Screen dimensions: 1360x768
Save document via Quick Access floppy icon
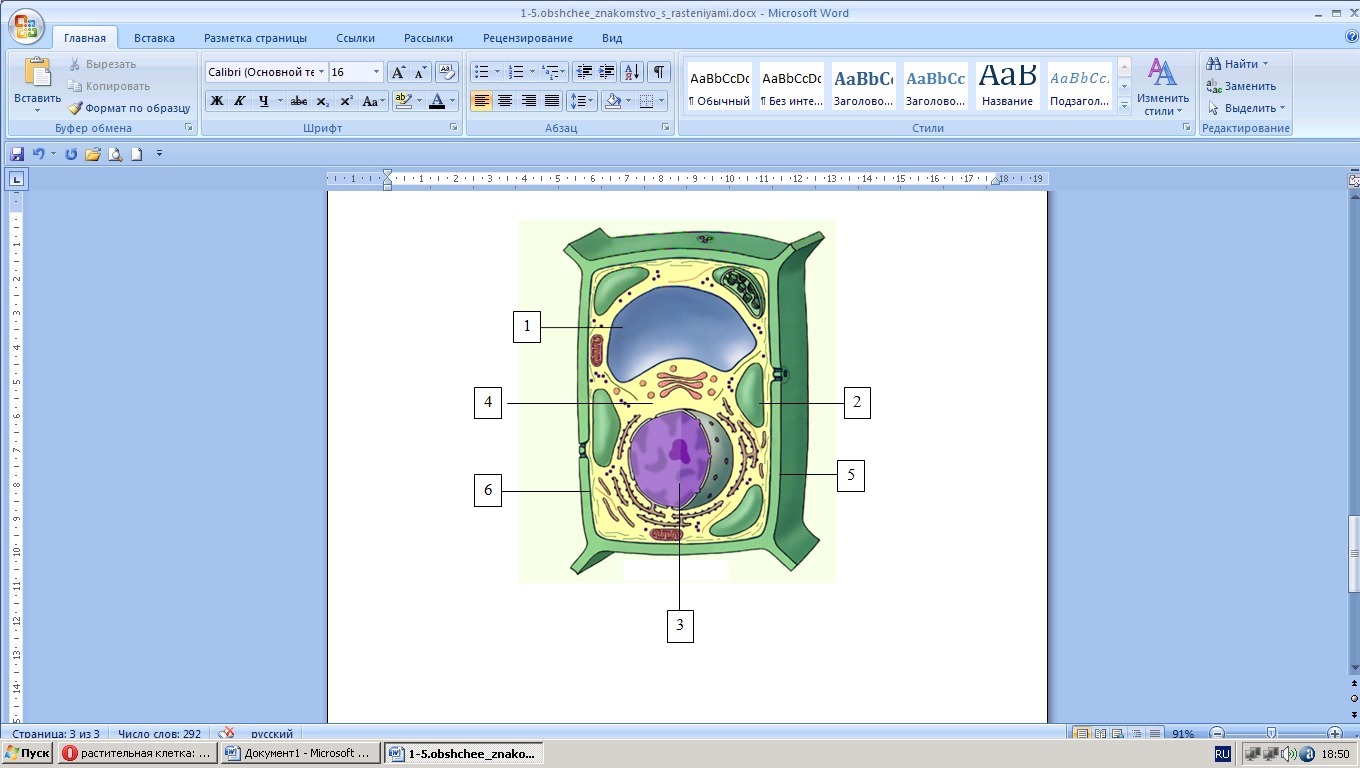tap(17, 154)
